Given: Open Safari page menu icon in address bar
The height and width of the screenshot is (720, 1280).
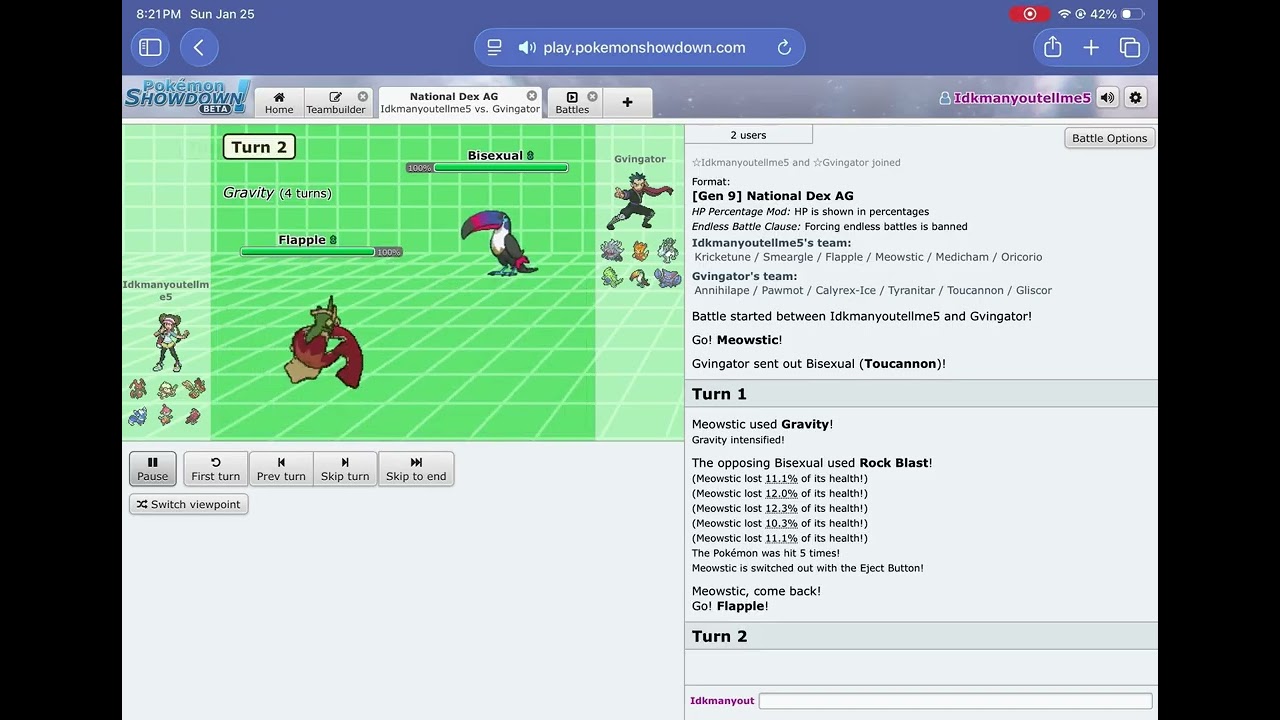Looking at the screenshot, I should point(494,47).
